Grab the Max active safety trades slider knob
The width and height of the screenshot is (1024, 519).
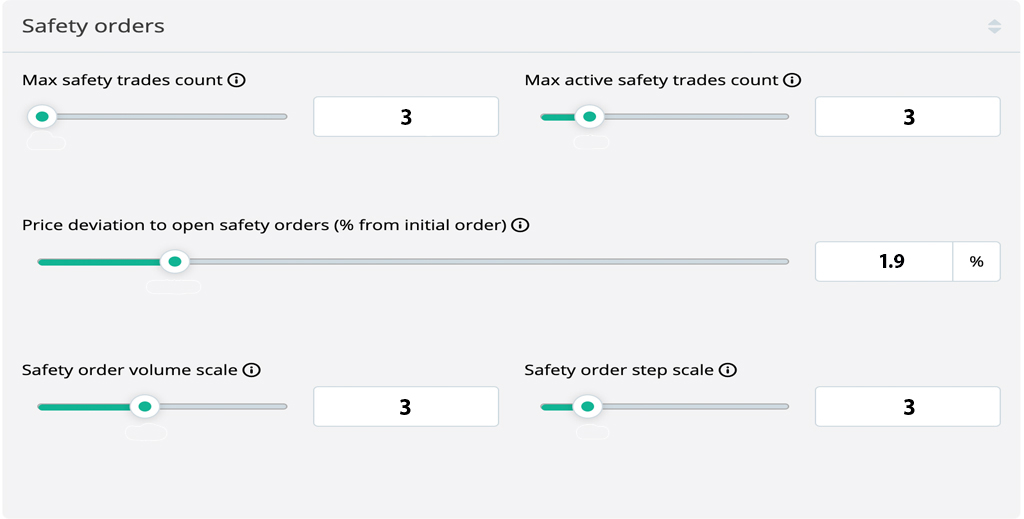click(x=590, y=117)
